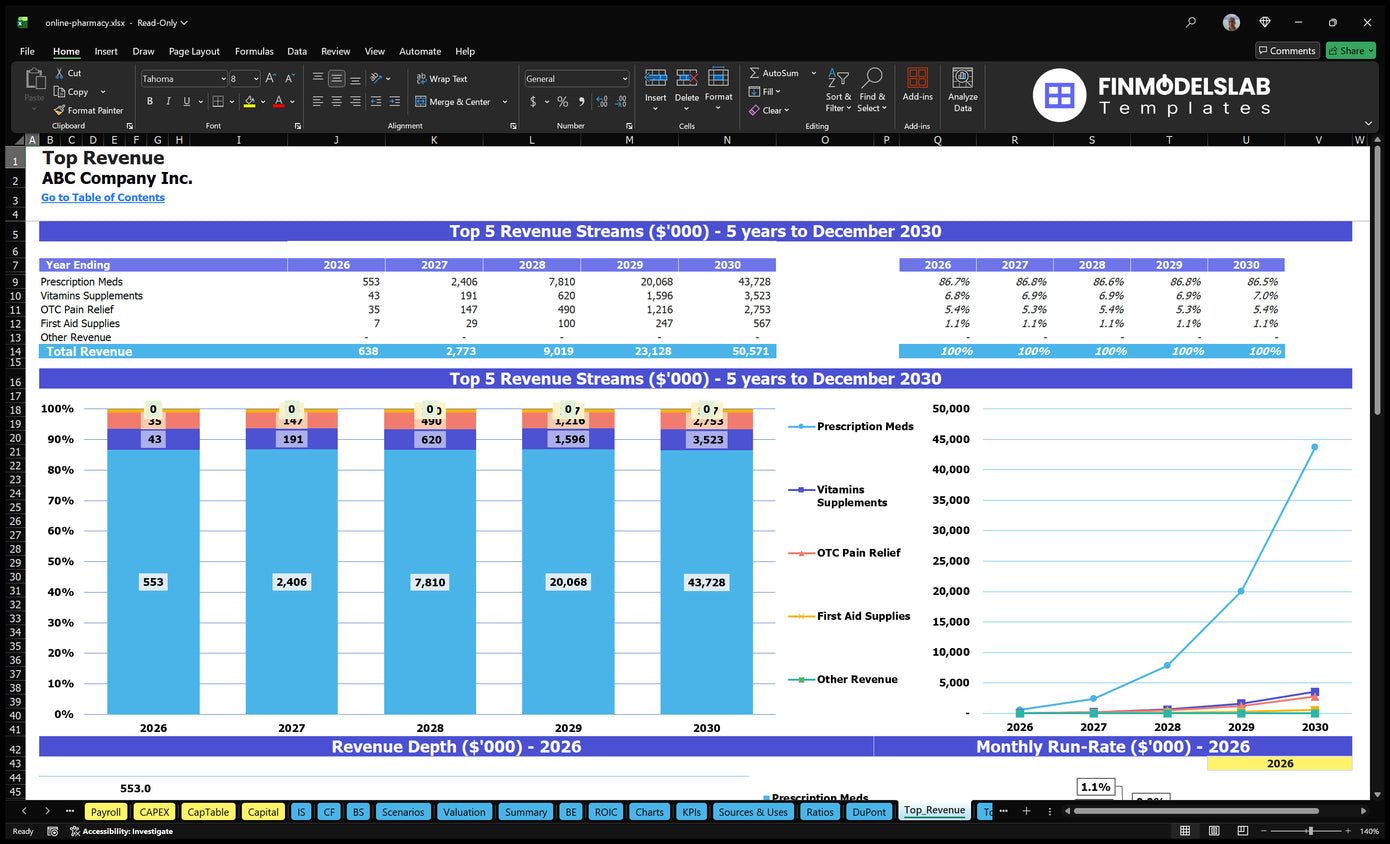This screenshot has width=1390, height=844.
Task: Open the font name dropdown
Action: click(222, 78)
